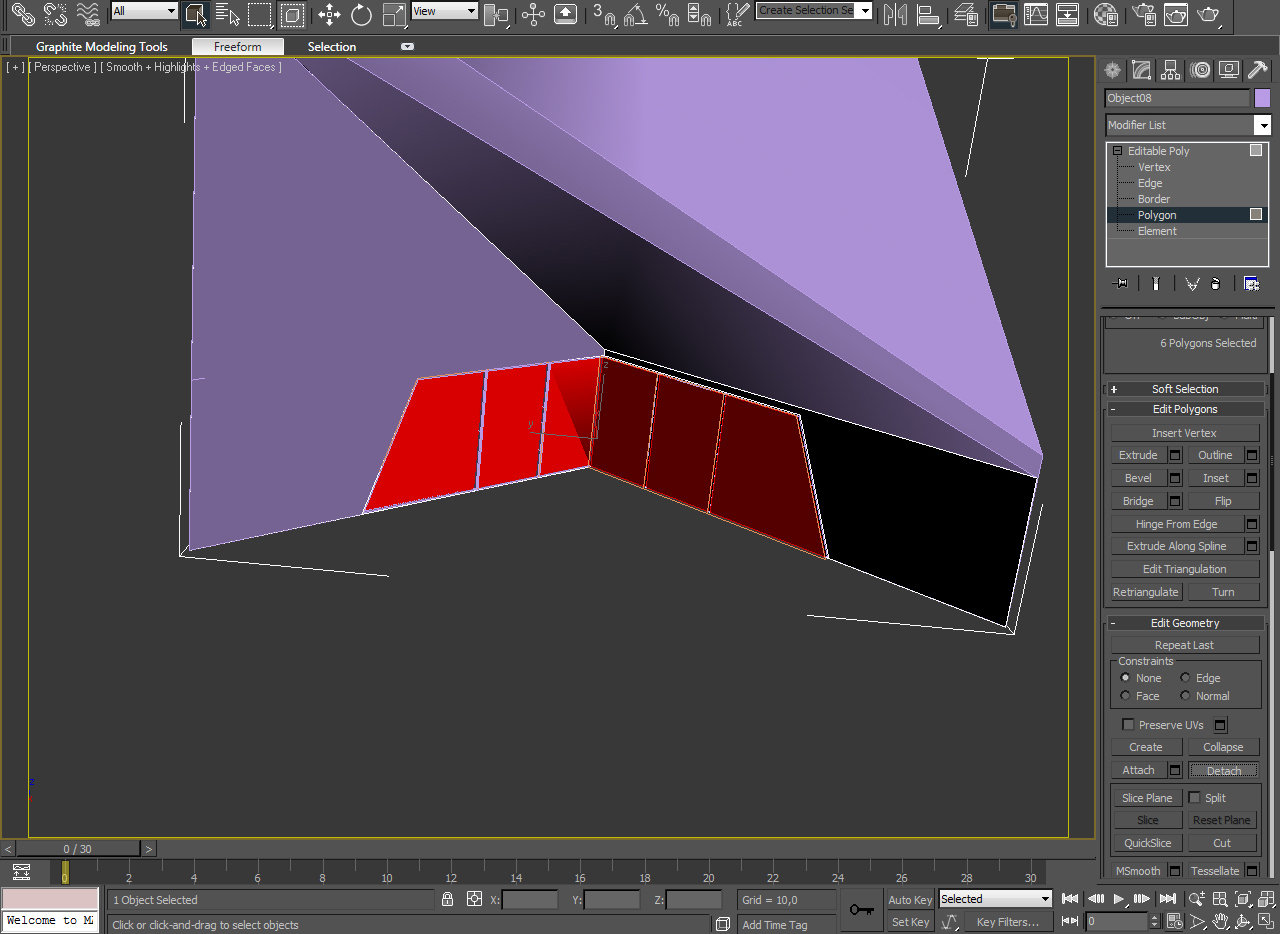Viewport: 1280px width, 934px height.
Task: Click the Extrude button
Action: (1138, 455)
